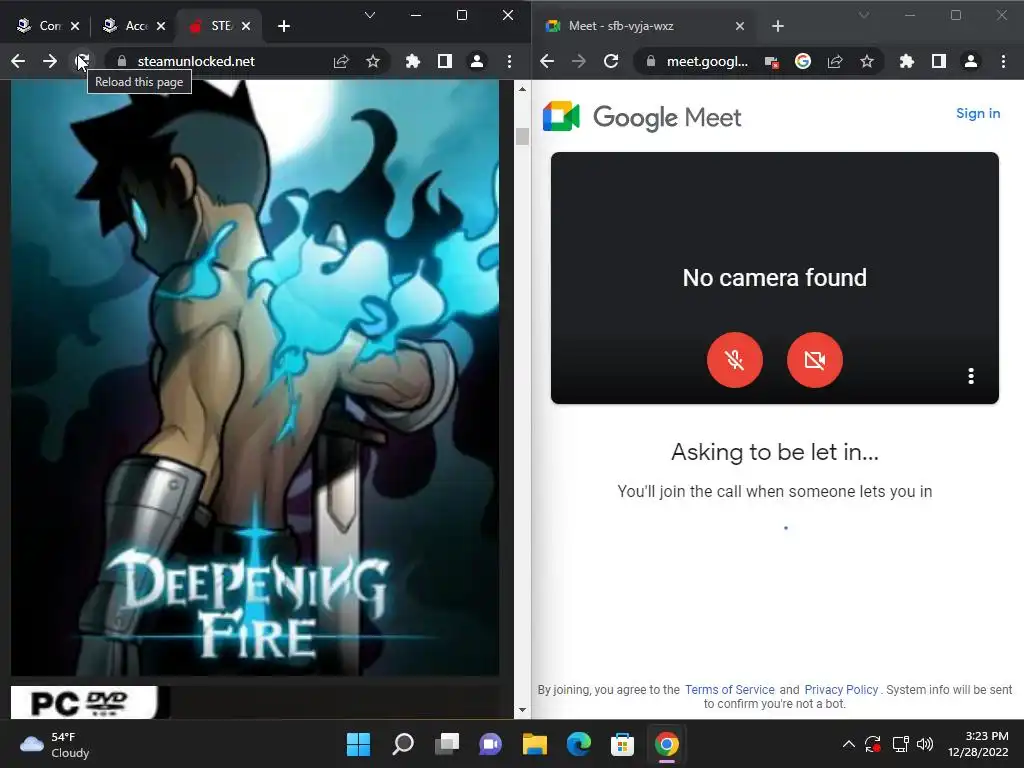The height and width of the screenshot is (768, 1024).
Task: Toggle the camera off button
Action: tap(815, 360)
